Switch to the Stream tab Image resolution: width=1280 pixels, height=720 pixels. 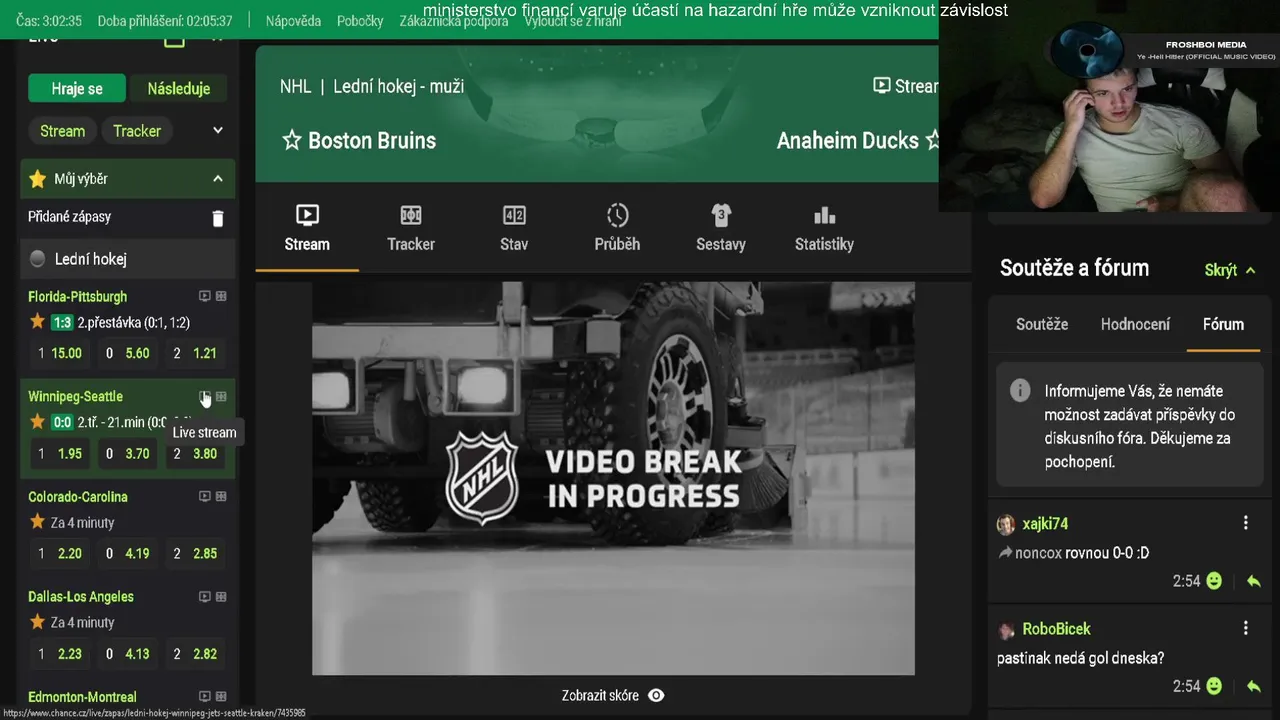point(307,228)
